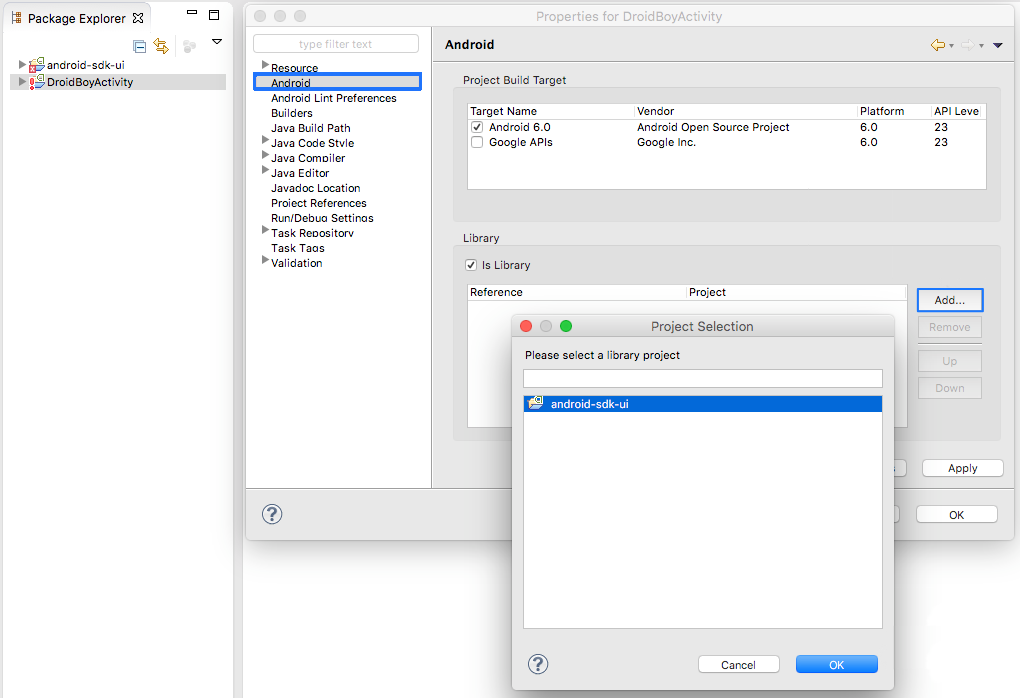
Task: Click help icon in Properties dialog
Action: pos(272,514)
